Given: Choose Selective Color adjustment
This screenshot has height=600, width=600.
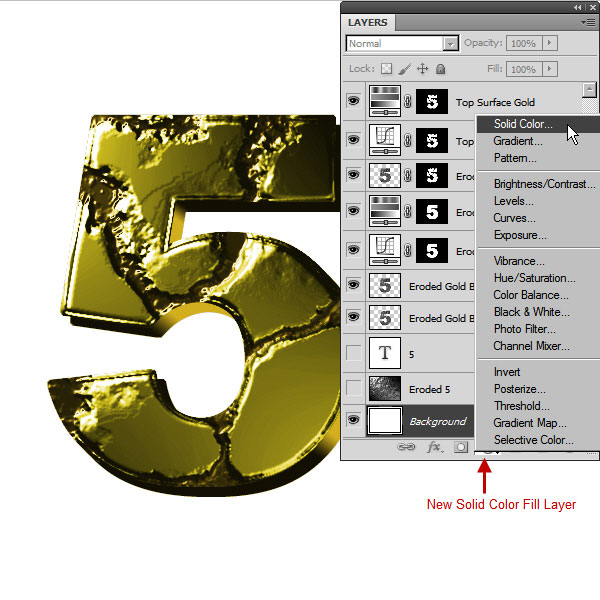Looking at the screenshot, I should tap(538, 440).
